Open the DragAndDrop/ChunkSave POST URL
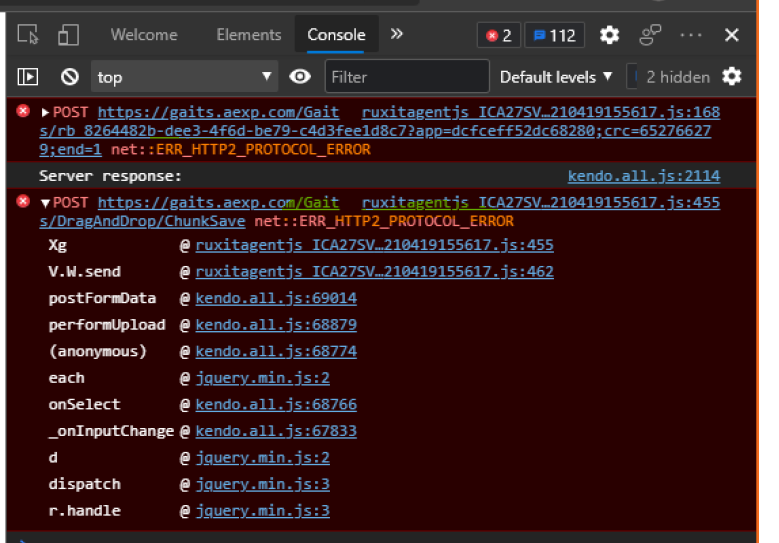This screenshot has height=543, width=779. click(142, 221)
